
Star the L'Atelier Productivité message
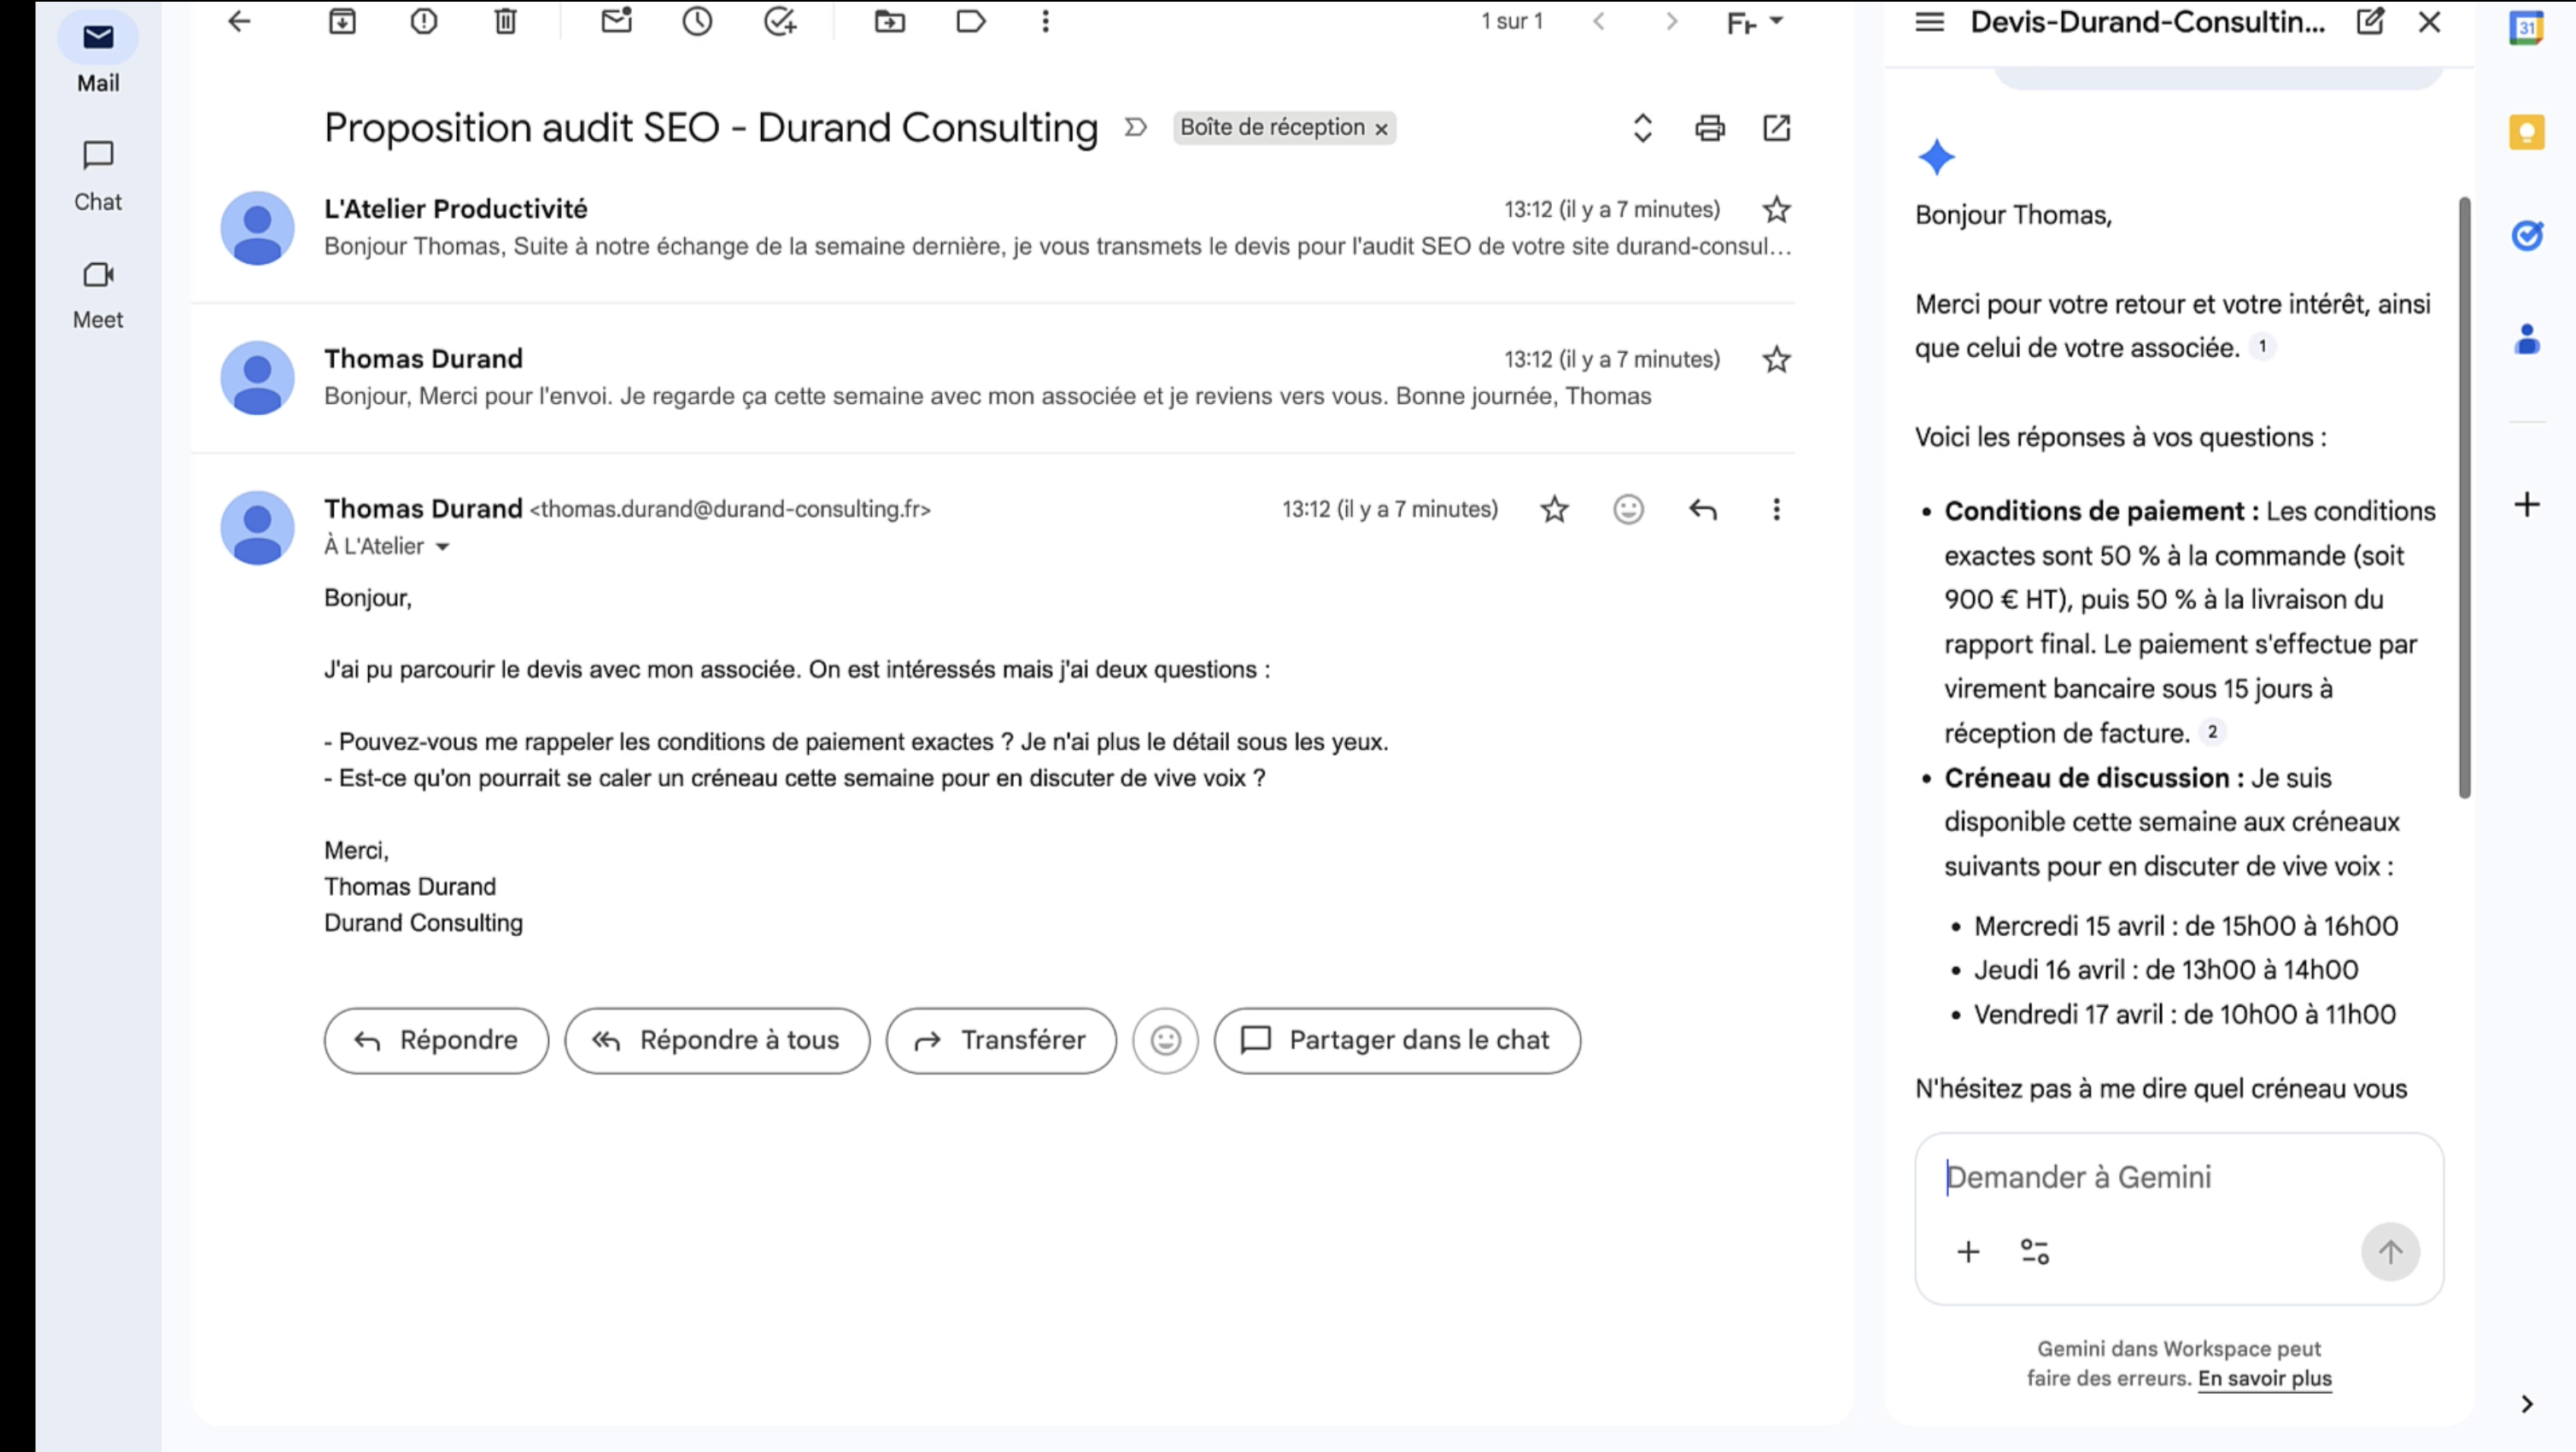coord(1776,210)
